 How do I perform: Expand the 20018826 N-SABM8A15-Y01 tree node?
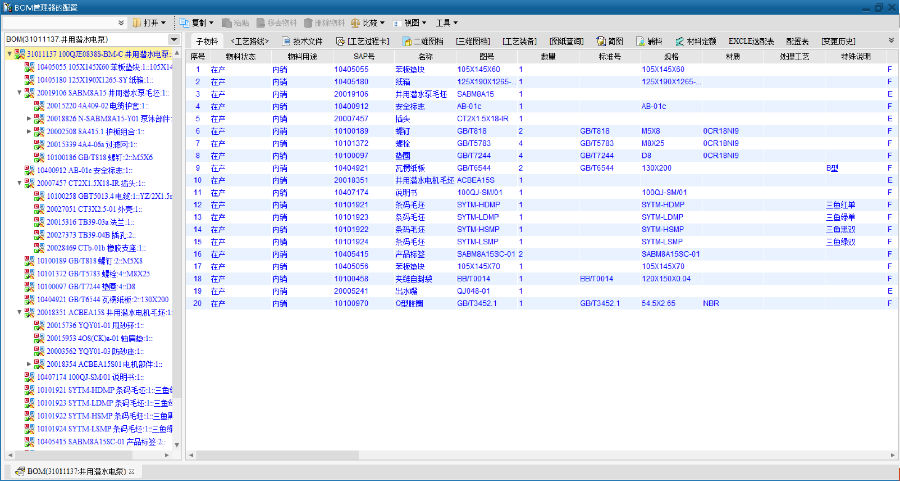tap(30, 118)
